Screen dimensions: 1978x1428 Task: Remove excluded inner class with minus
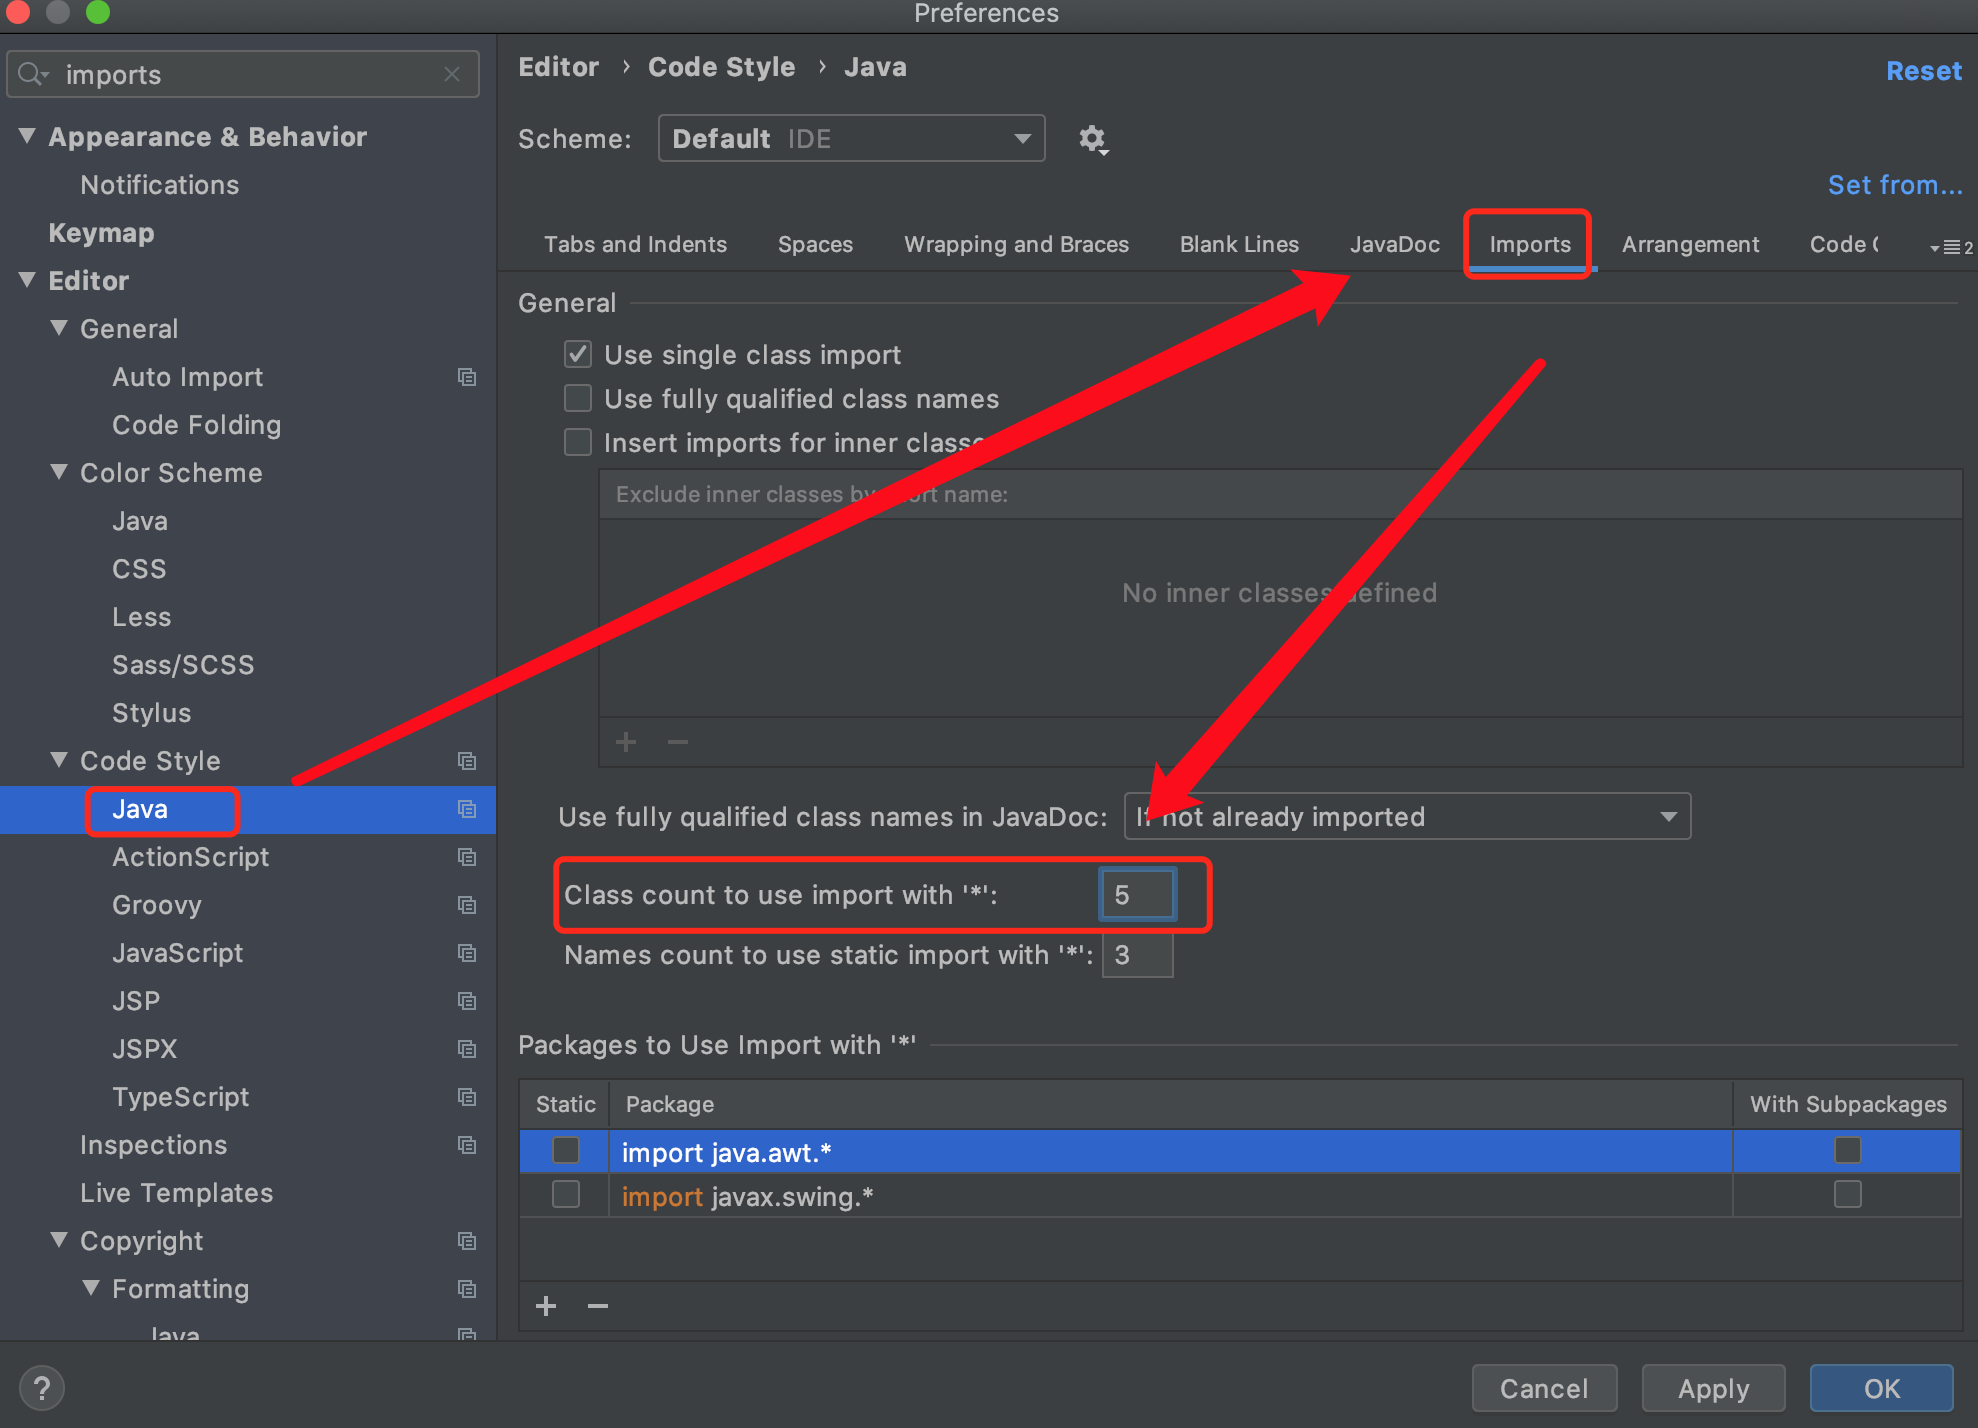(x=678, y=742)
